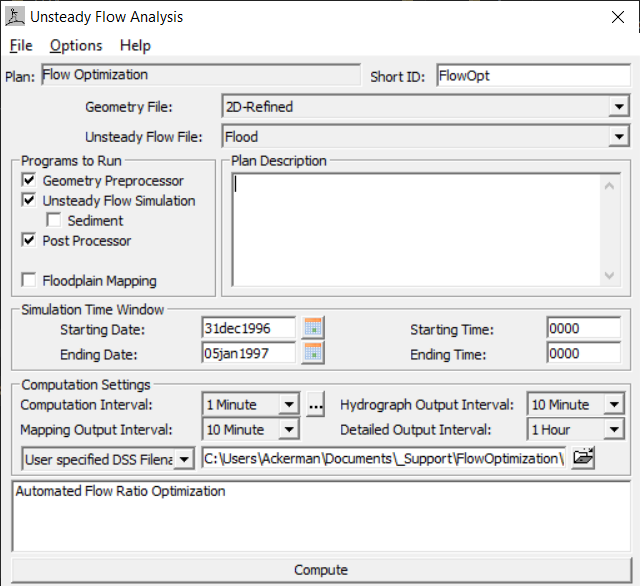640x586 pixels.
Task: Open the File menu
Action: pyautogui.click(x=21, y=45)
